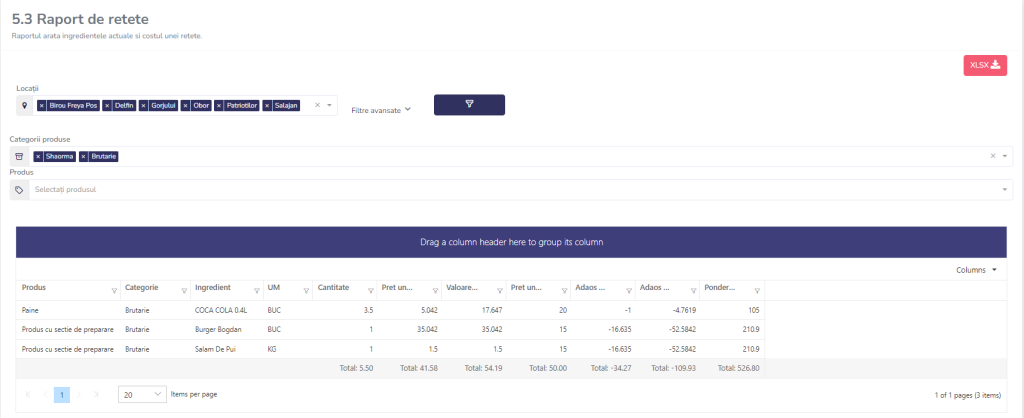Open the filter on the Produs column
Viewport: 1024px width, 418px height.
(112, 290)
